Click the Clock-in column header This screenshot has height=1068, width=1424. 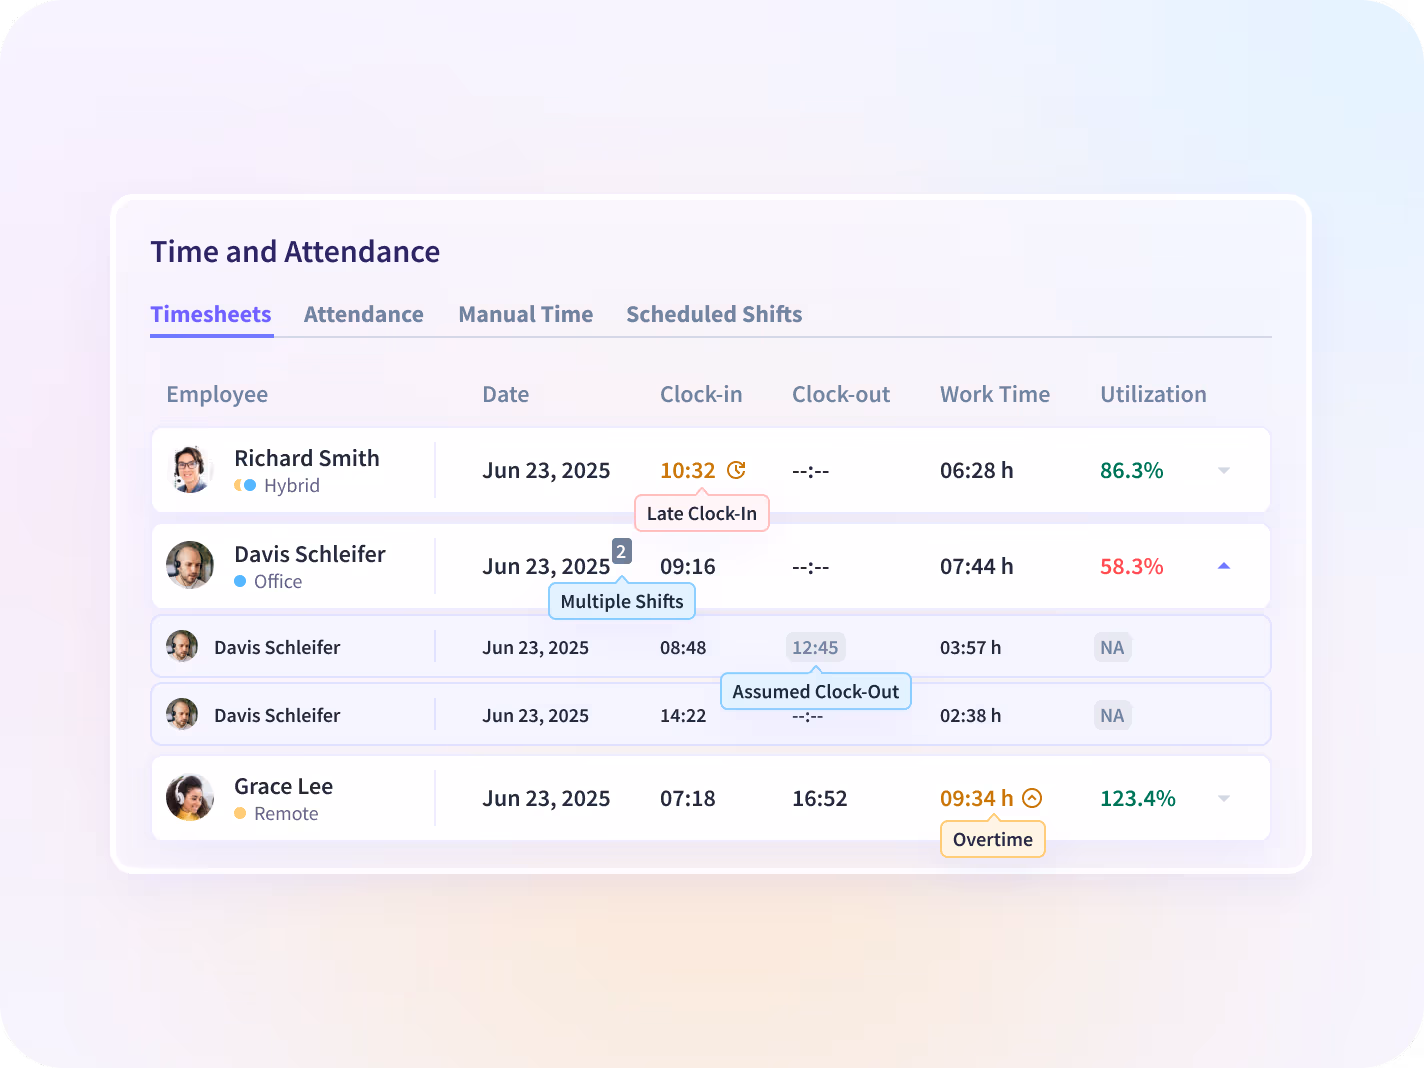(x=701, y=394)
